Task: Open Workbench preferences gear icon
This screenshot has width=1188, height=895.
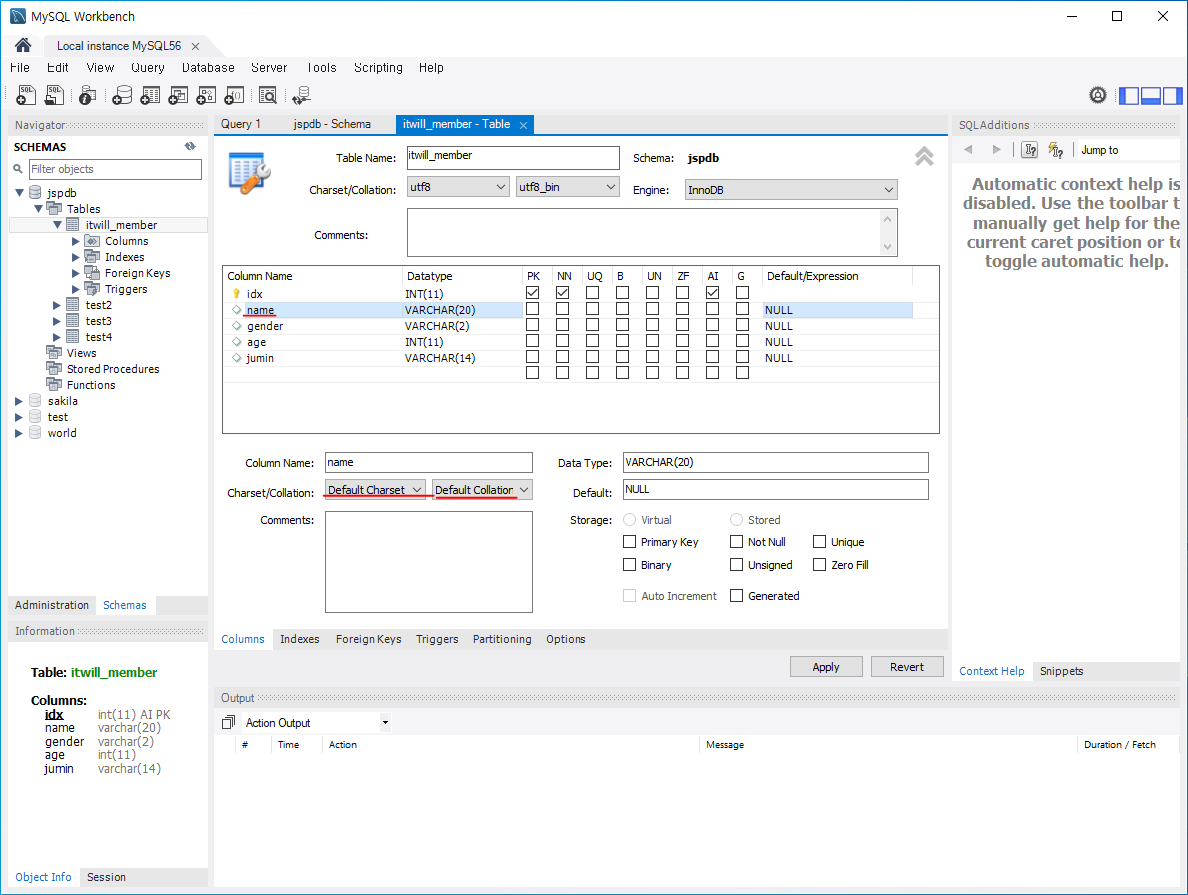Action: [x=1098, y=95]
